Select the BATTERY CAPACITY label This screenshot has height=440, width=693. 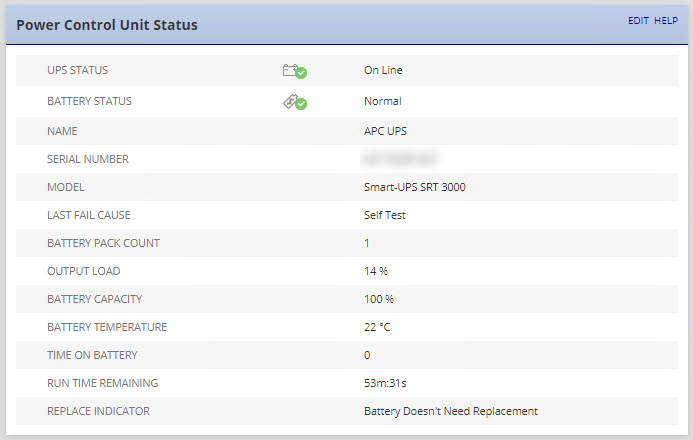(95, 299)
